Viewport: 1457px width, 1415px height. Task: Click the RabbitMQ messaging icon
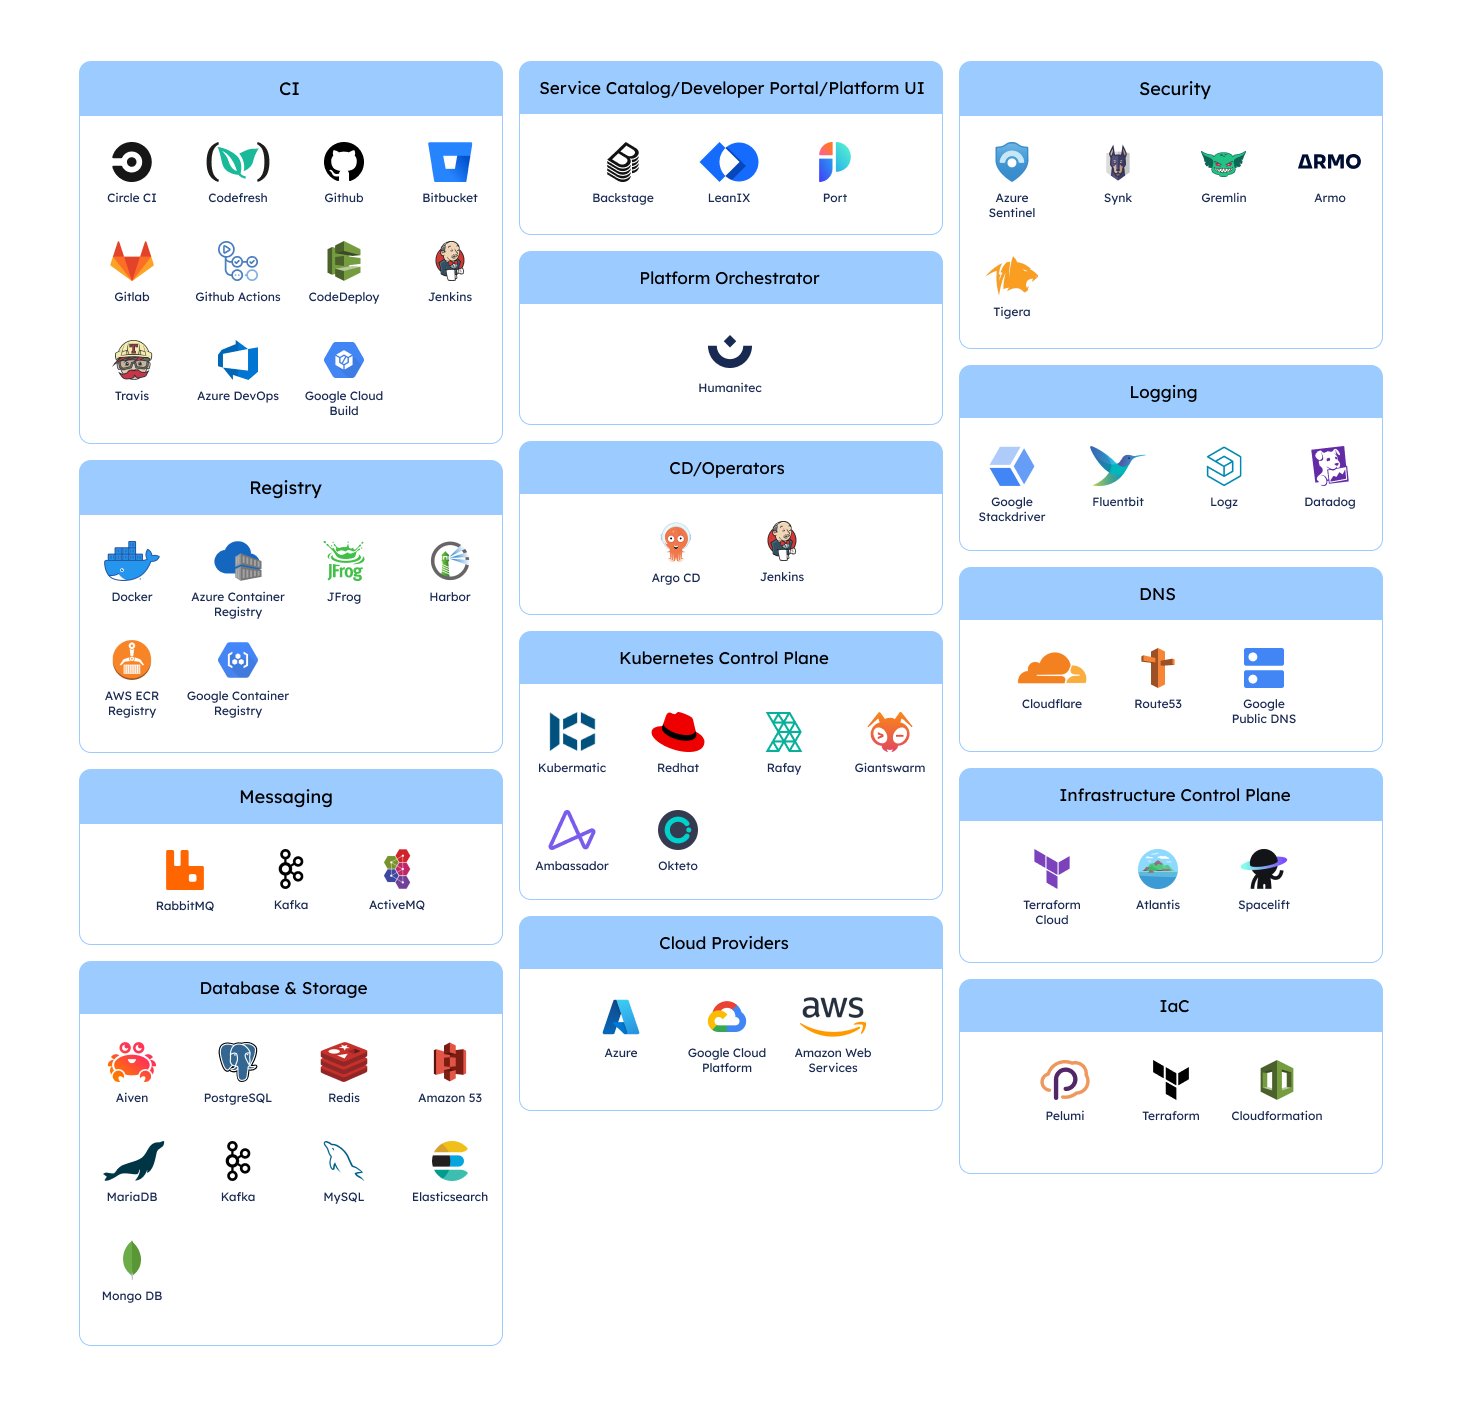pos(185,869)
